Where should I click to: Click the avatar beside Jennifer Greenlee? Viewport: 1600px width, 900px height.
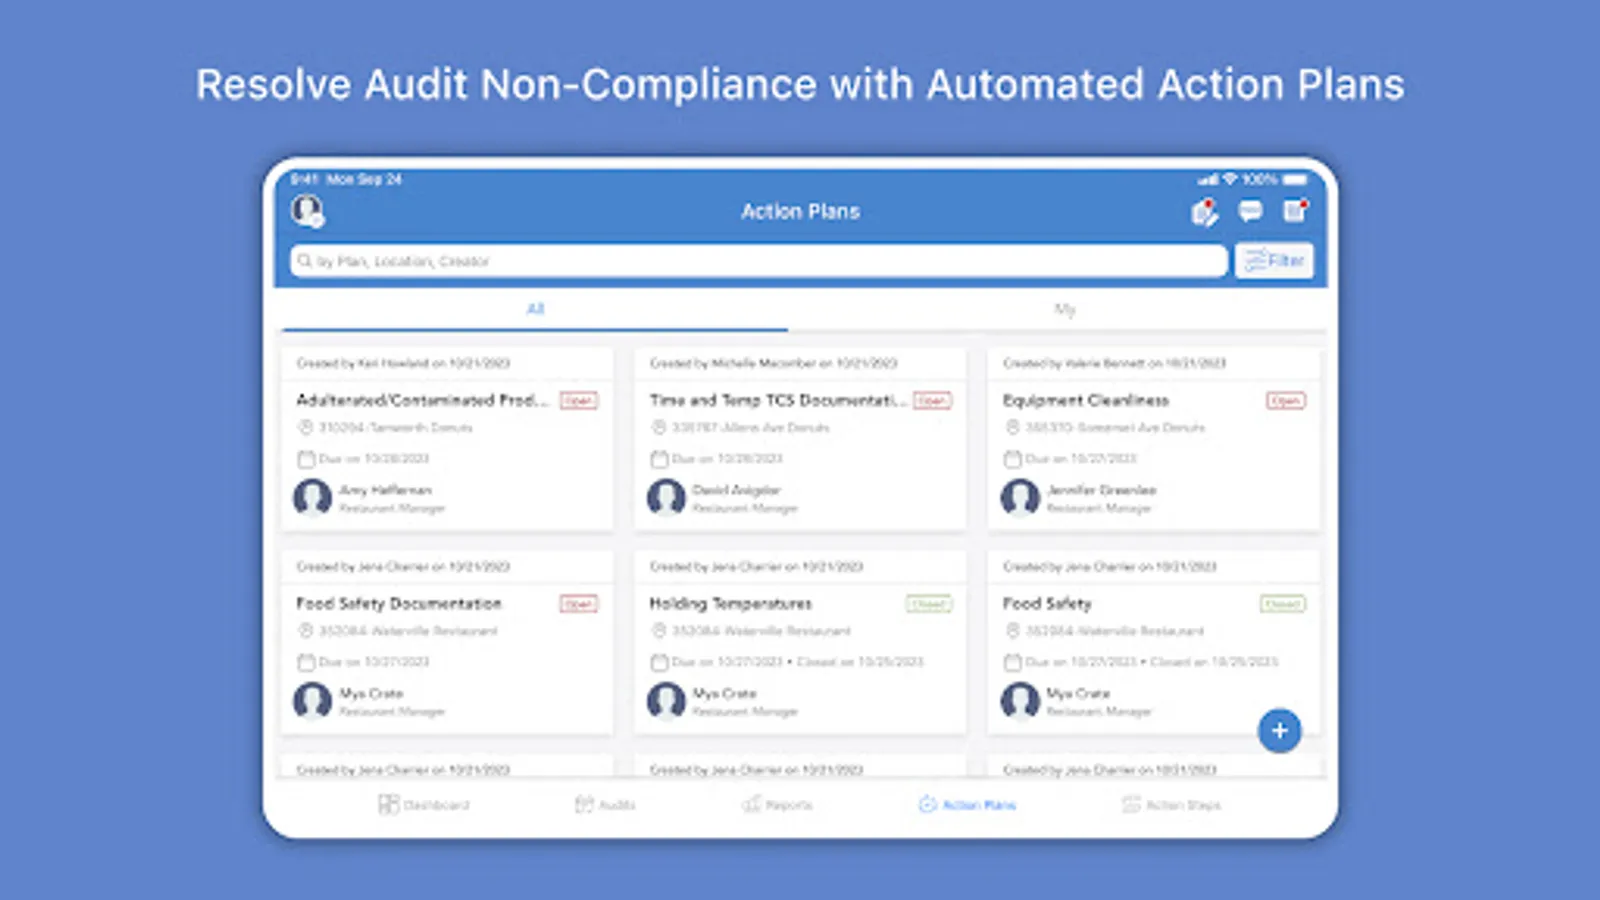pos(1020,497)
